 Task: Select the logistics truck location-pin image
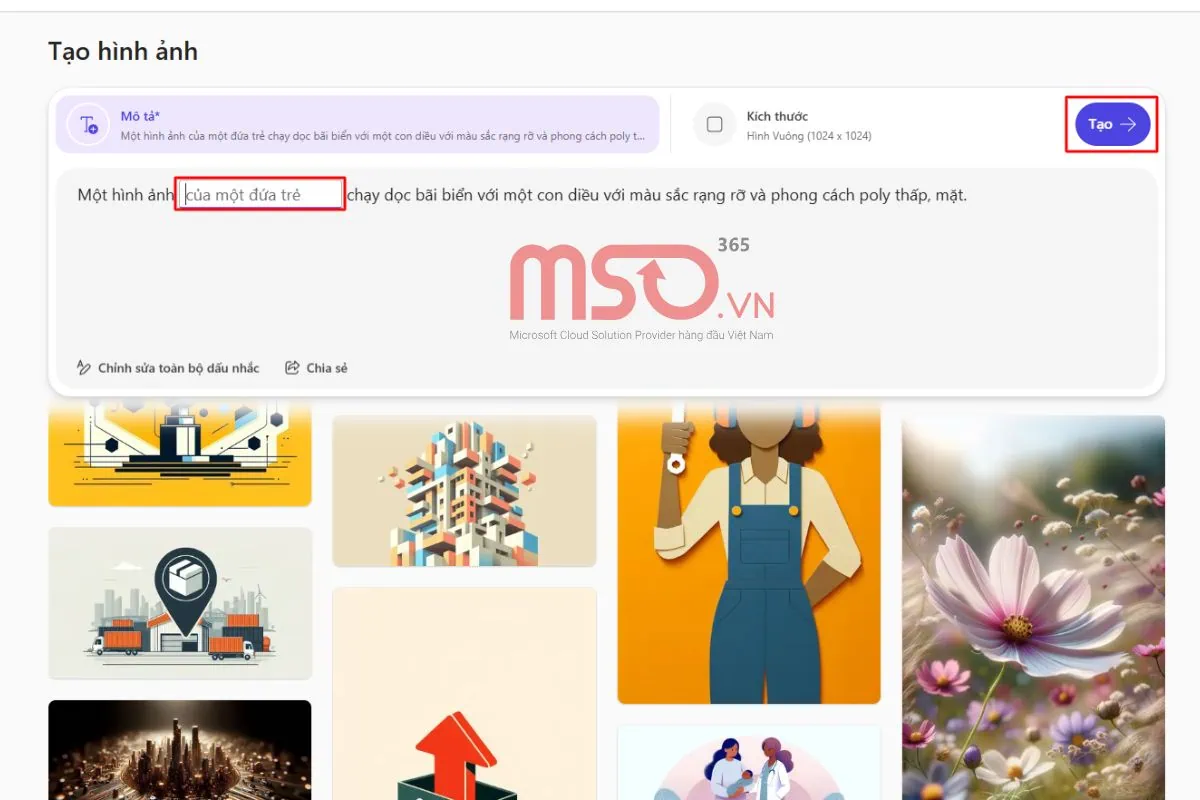[x=179, y=603]
